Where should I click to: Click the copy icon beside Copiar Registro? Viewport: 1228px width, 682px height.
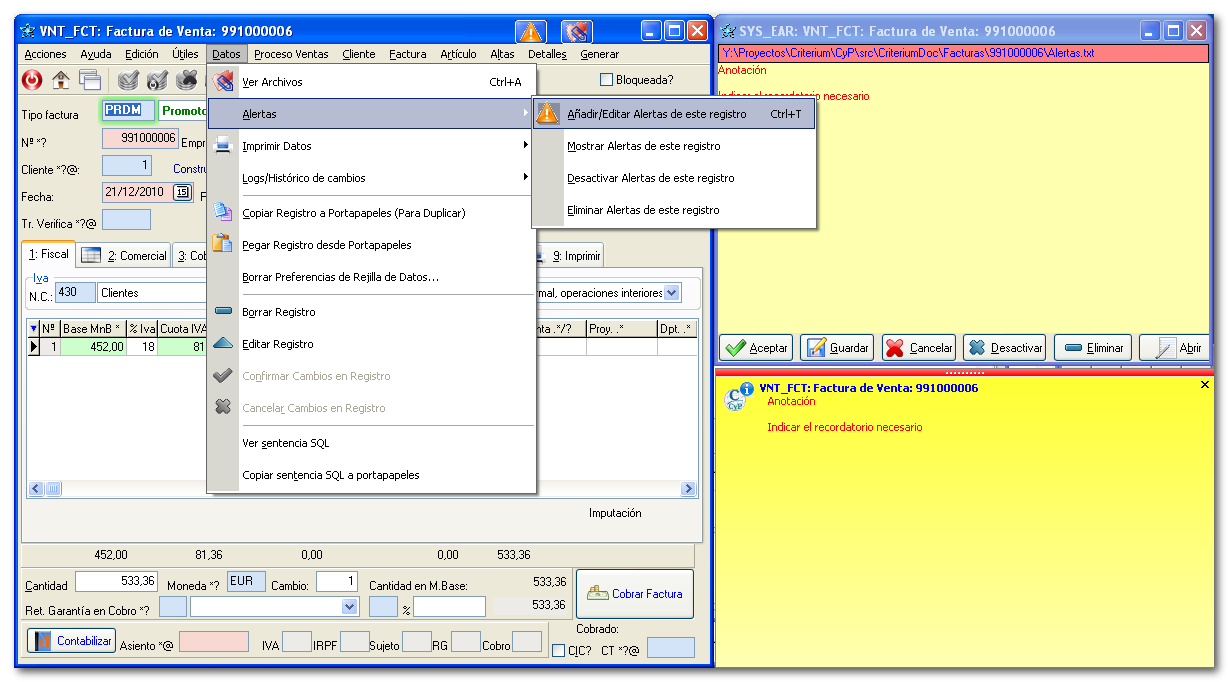[224, 212]
